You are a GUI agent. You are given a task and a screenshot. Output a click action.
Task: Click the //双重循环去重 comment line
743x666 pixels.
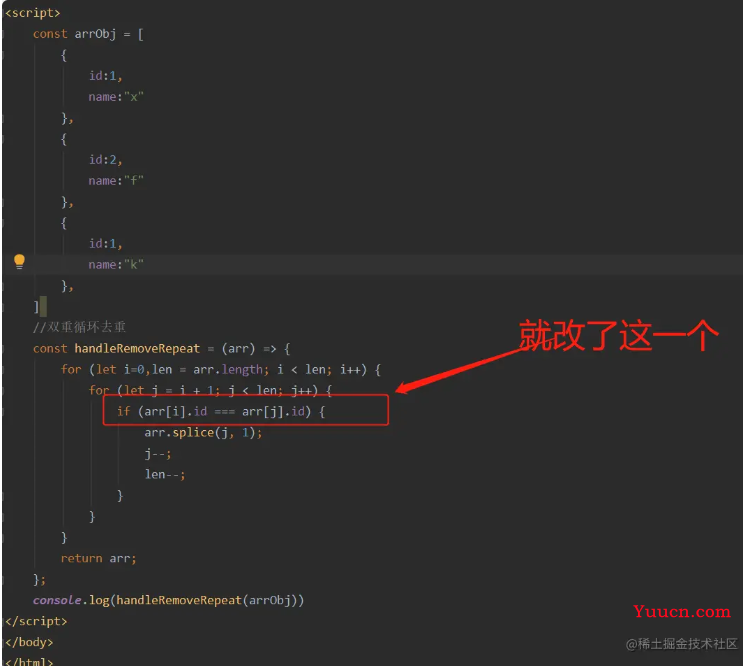(x=79, y=327)
